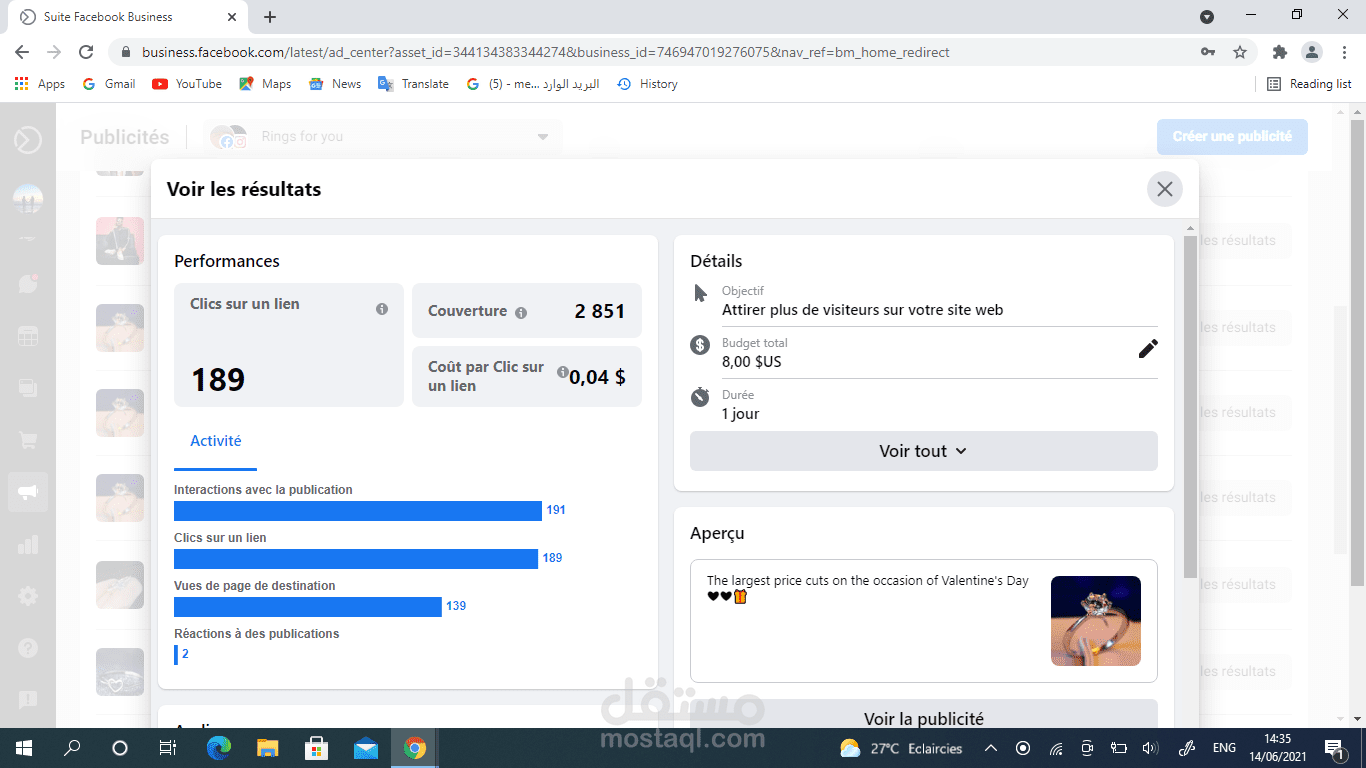Open Gmail bookmark
The image size is (1366, 768).
coord(109,84)
